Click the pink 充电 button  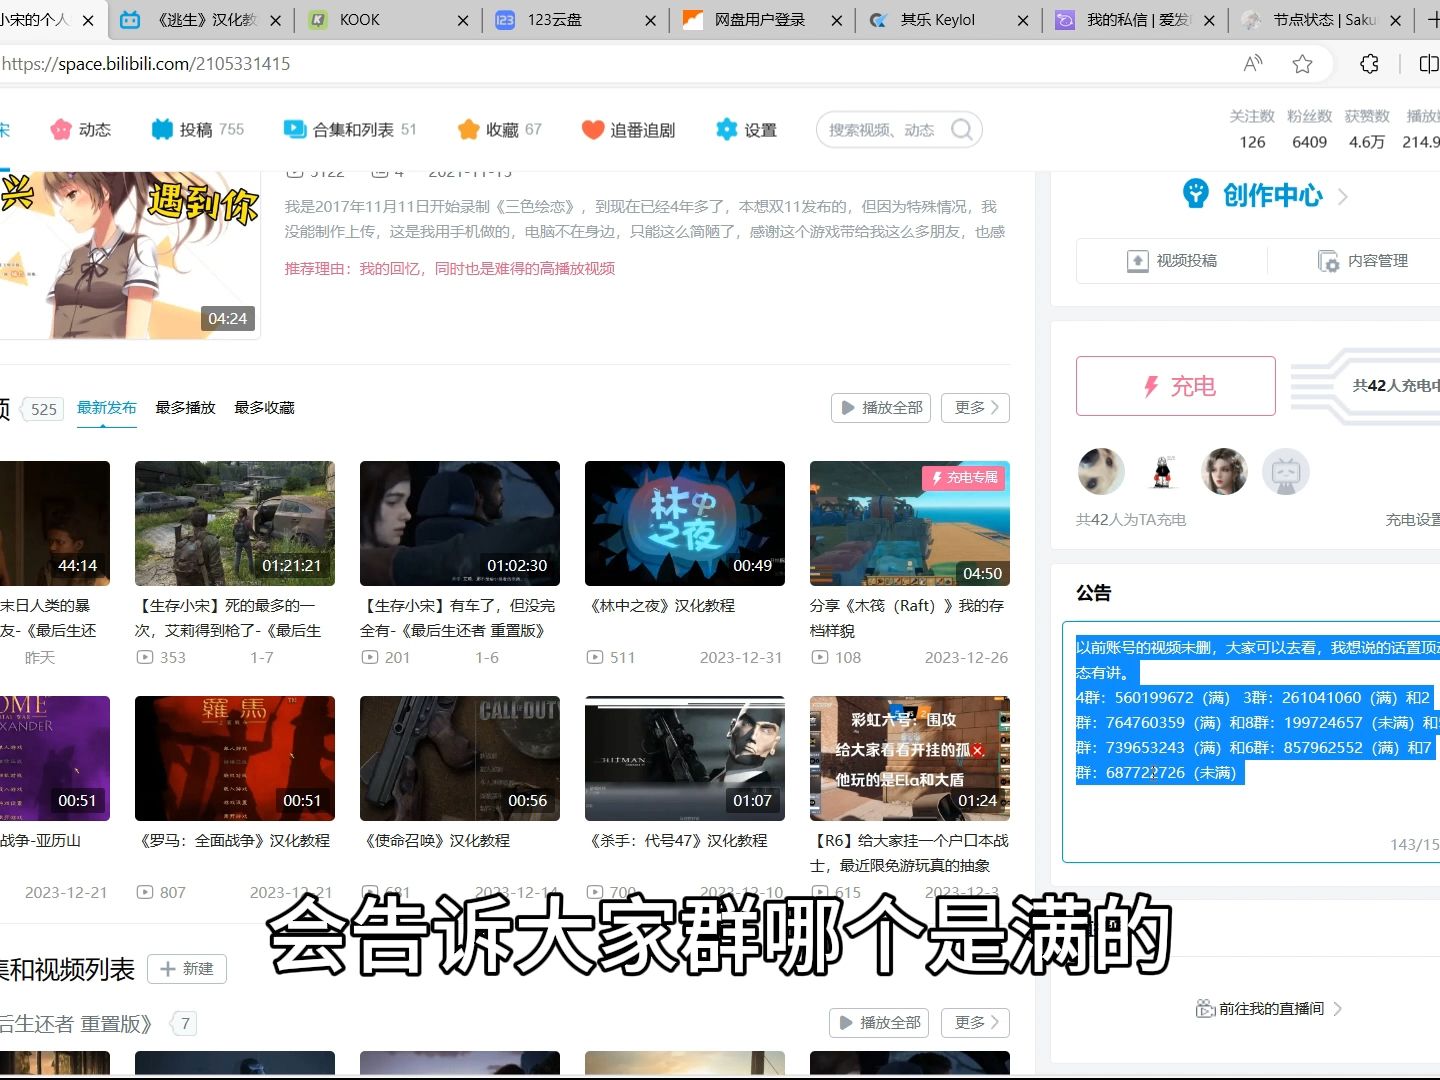point(1176,386)
